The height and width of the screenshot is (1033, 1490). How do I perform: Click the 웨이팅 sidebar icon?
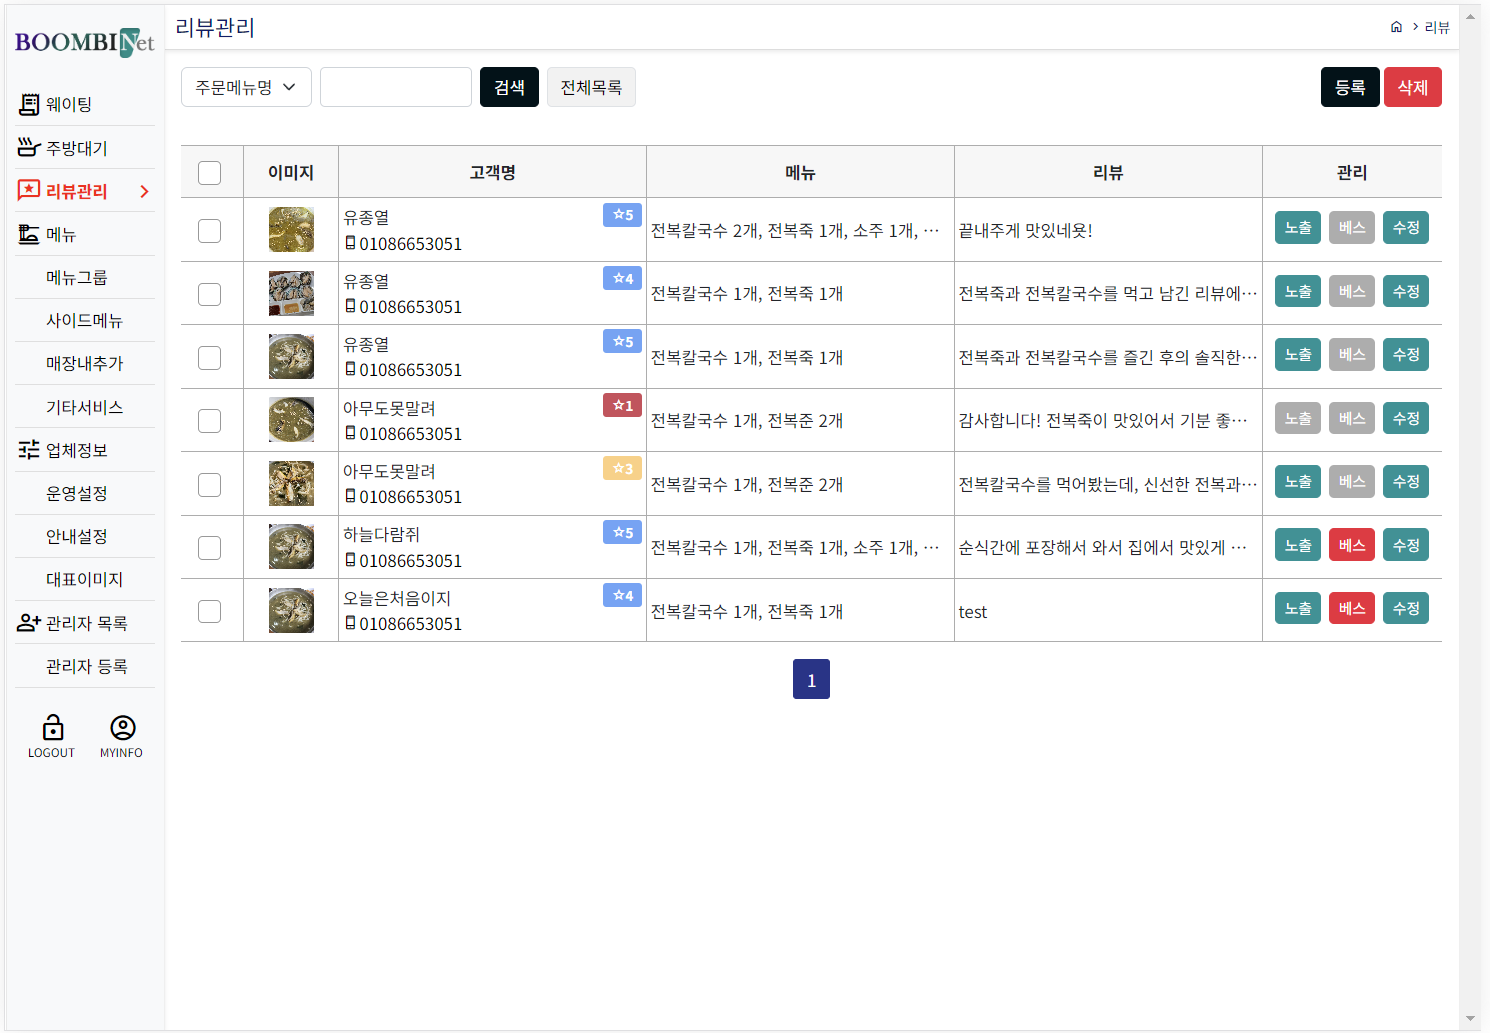point(29,104)
